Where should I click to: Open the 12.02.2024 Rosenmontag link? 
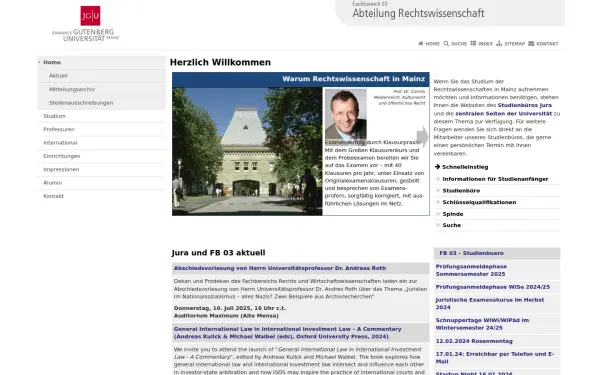[x=474, y=341]
